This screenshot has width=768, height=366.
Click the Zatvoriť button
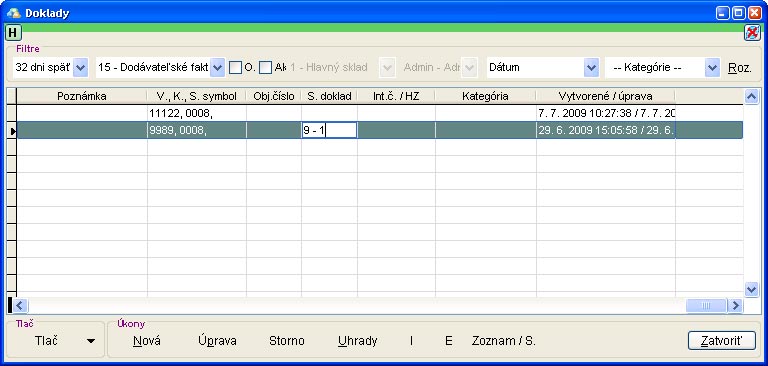click(721, 341)
